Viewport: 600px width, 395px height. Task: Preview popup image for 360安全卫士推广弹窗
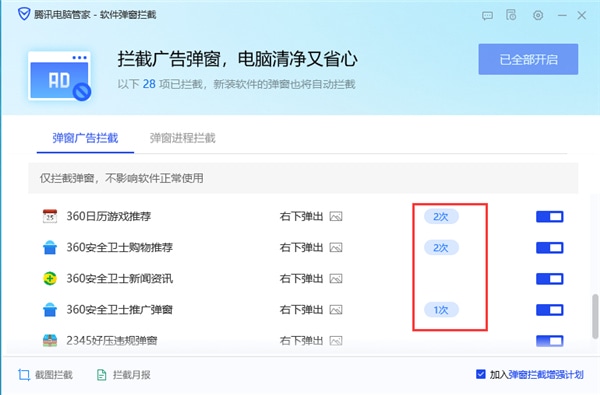[x=336, y=310]
